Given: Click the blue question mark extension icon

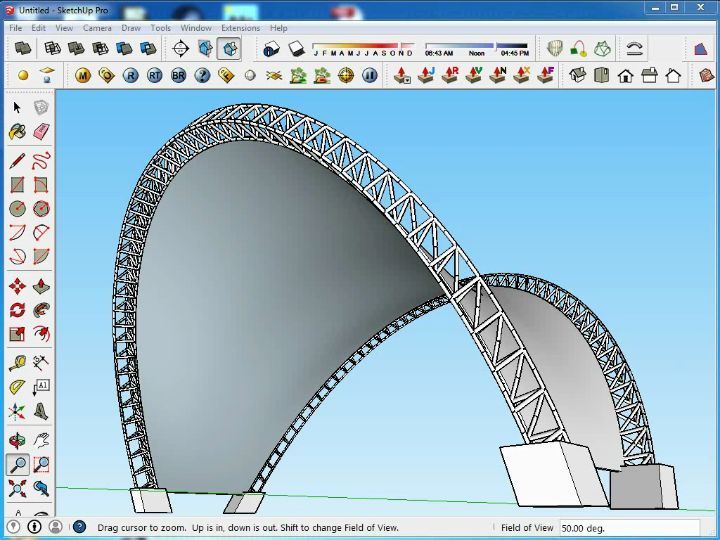Looking at the screenshot, I should [202, 75].
